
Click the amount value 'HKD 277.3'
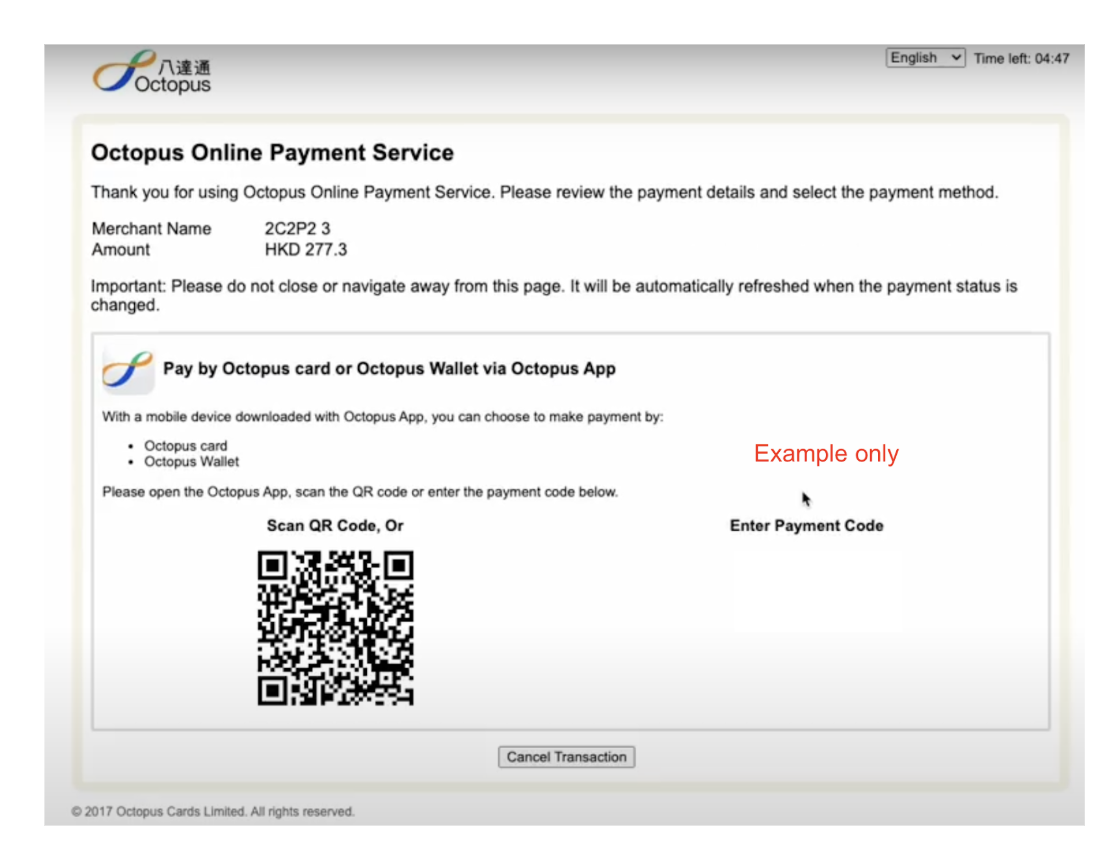click(x=306, y=249)
